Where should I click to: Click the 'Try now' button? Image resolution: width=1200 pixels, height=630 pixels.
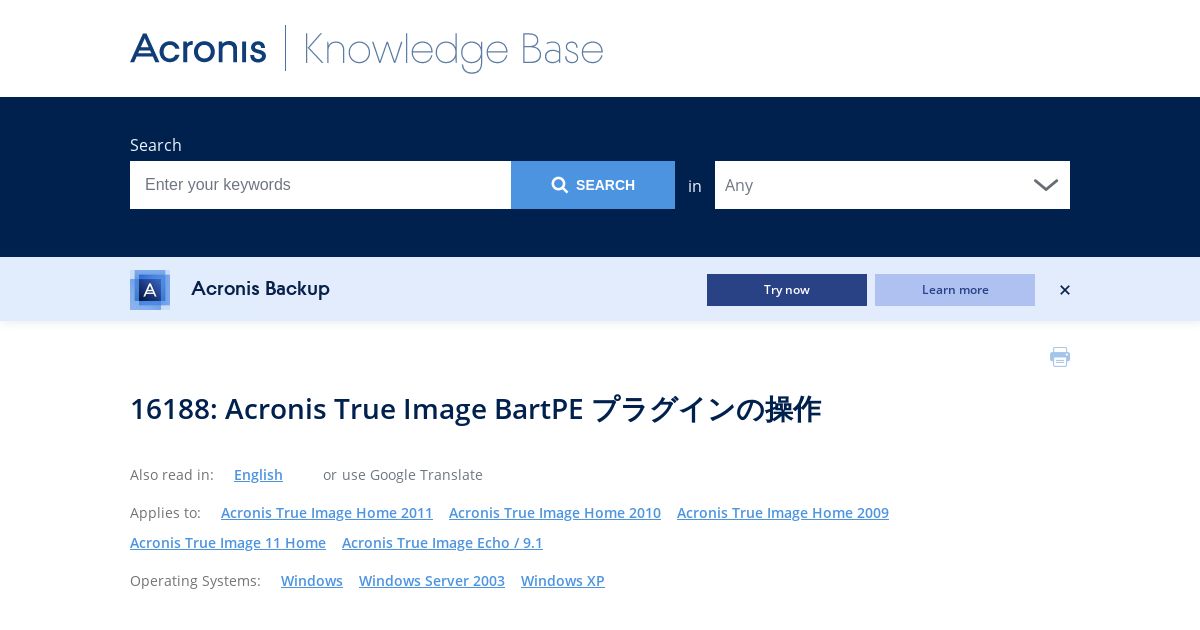pos(787,290)
